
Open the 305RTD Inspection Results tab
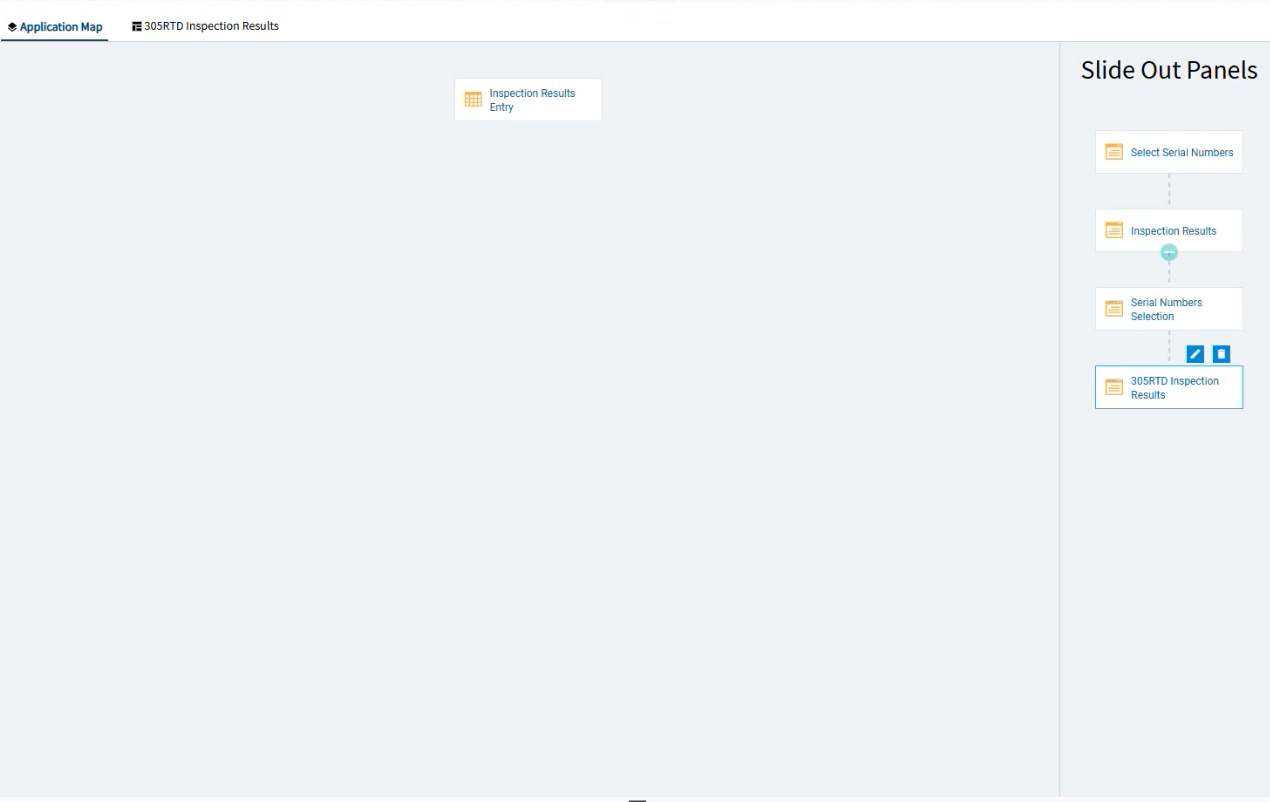pos(211,26)
